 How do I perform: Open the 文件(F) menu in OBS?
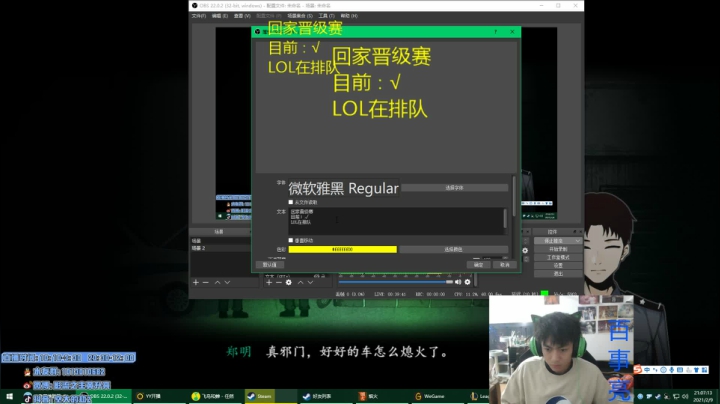click(x=198, y=16)
